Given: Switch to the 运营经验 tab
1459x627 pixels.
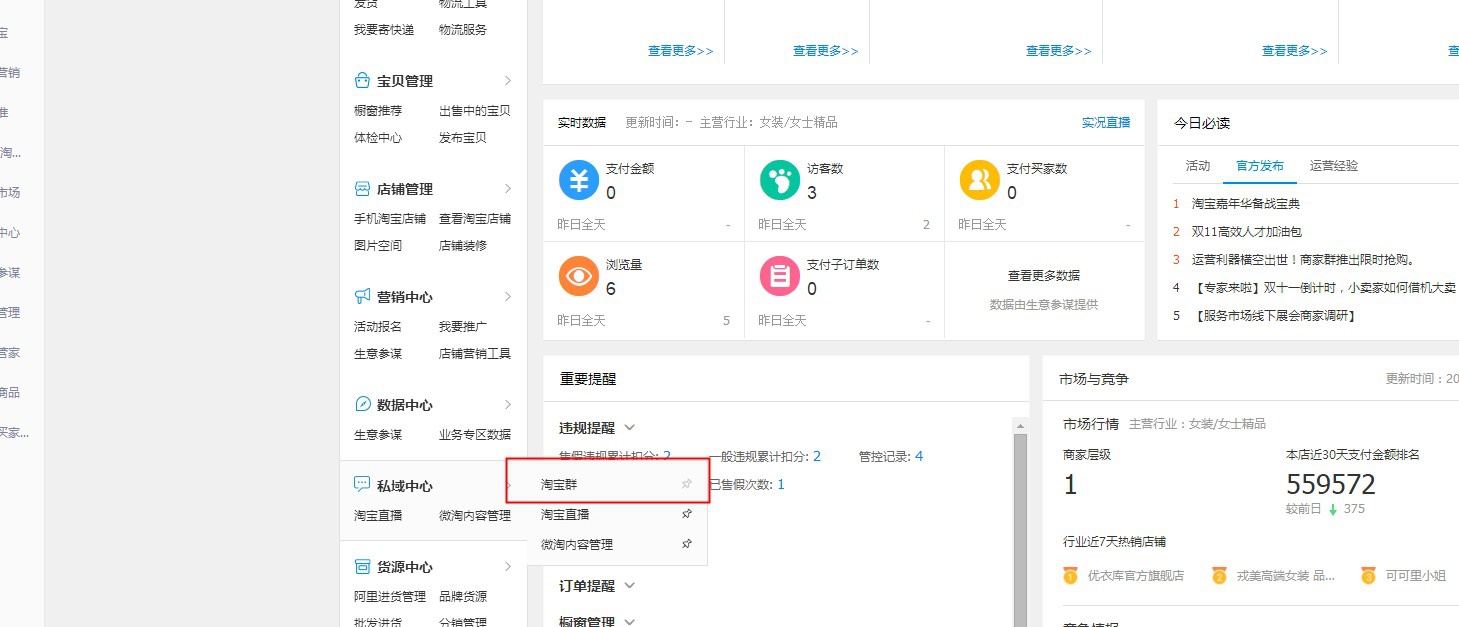Looking at the screenshot, I should pos(1334,166).
